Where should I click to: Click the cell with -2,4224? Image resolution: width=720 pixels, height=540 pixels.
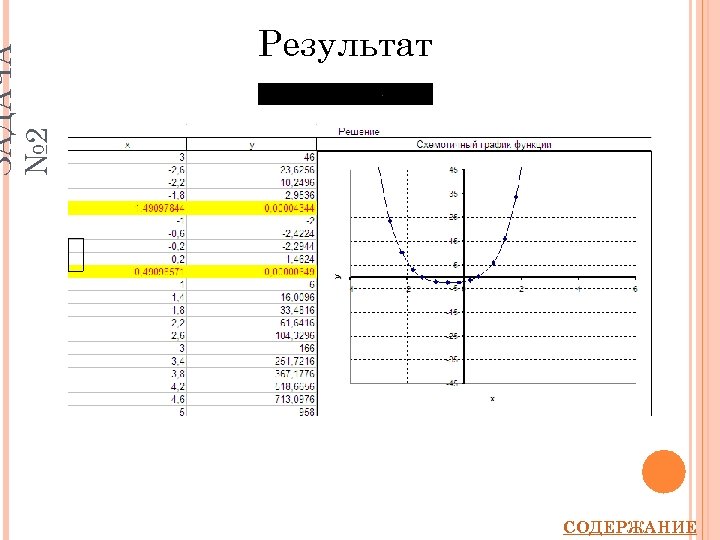[252, 233]
